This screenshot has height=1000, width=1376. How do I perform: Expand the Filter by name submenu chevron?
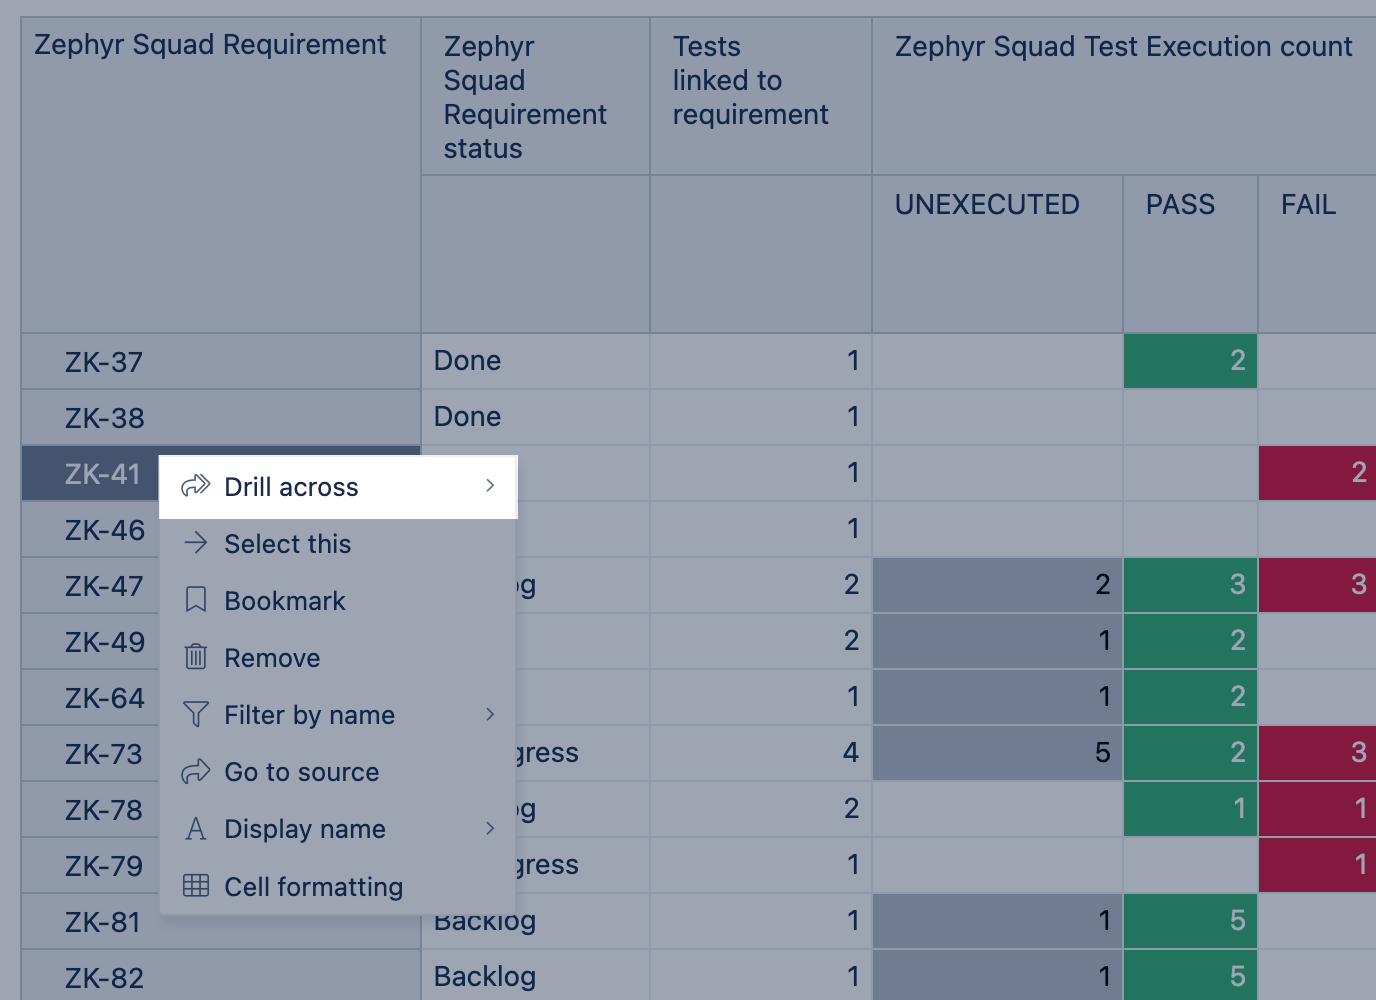coord(490,714)
